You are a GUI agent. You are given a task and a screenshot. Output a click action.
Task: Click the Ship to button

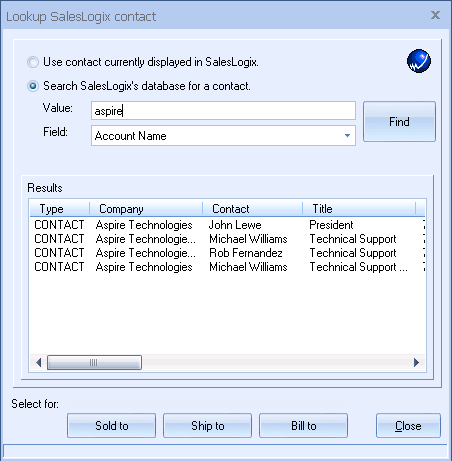click(x=207, y=426)
